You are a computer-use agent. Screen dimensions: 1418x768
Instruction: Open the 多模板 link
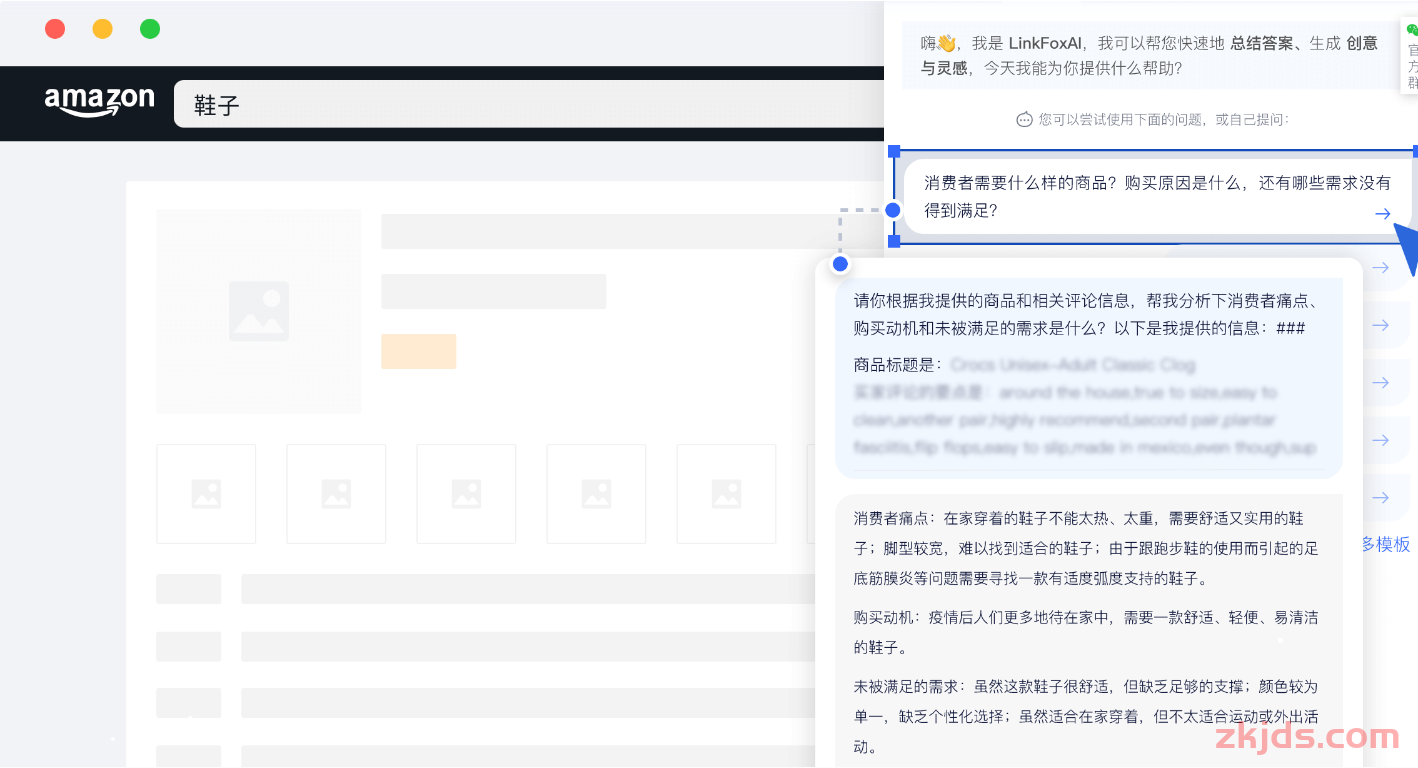[1386, 544]
